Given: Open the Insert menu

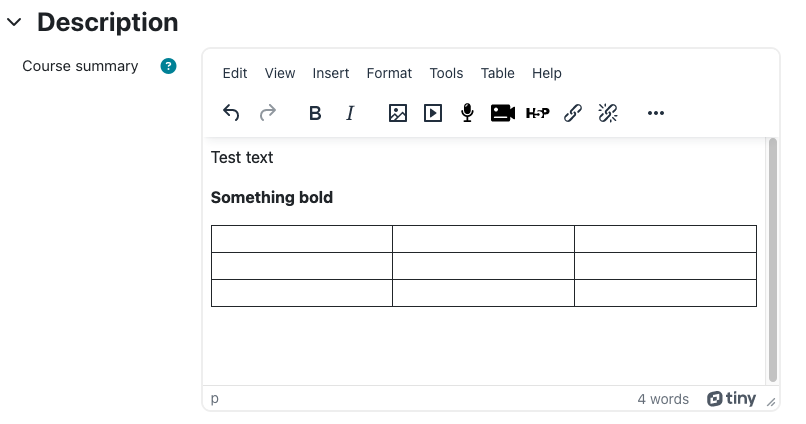Looking at the screenshot, I should coord(331,73).
